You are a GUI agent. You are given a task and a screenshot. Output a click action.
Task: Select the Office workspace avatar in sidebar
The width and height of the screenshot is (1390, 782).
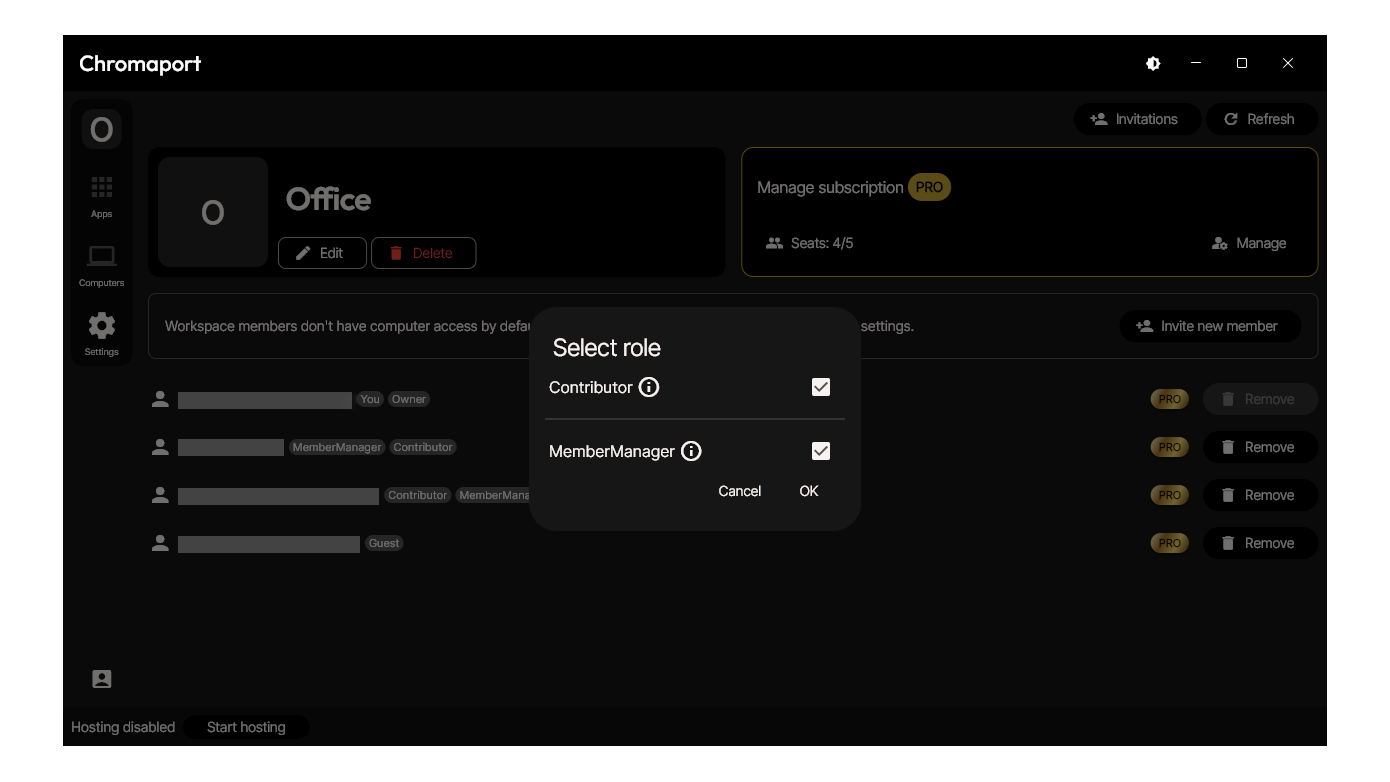pyautogui.click(x=102, y=129)
